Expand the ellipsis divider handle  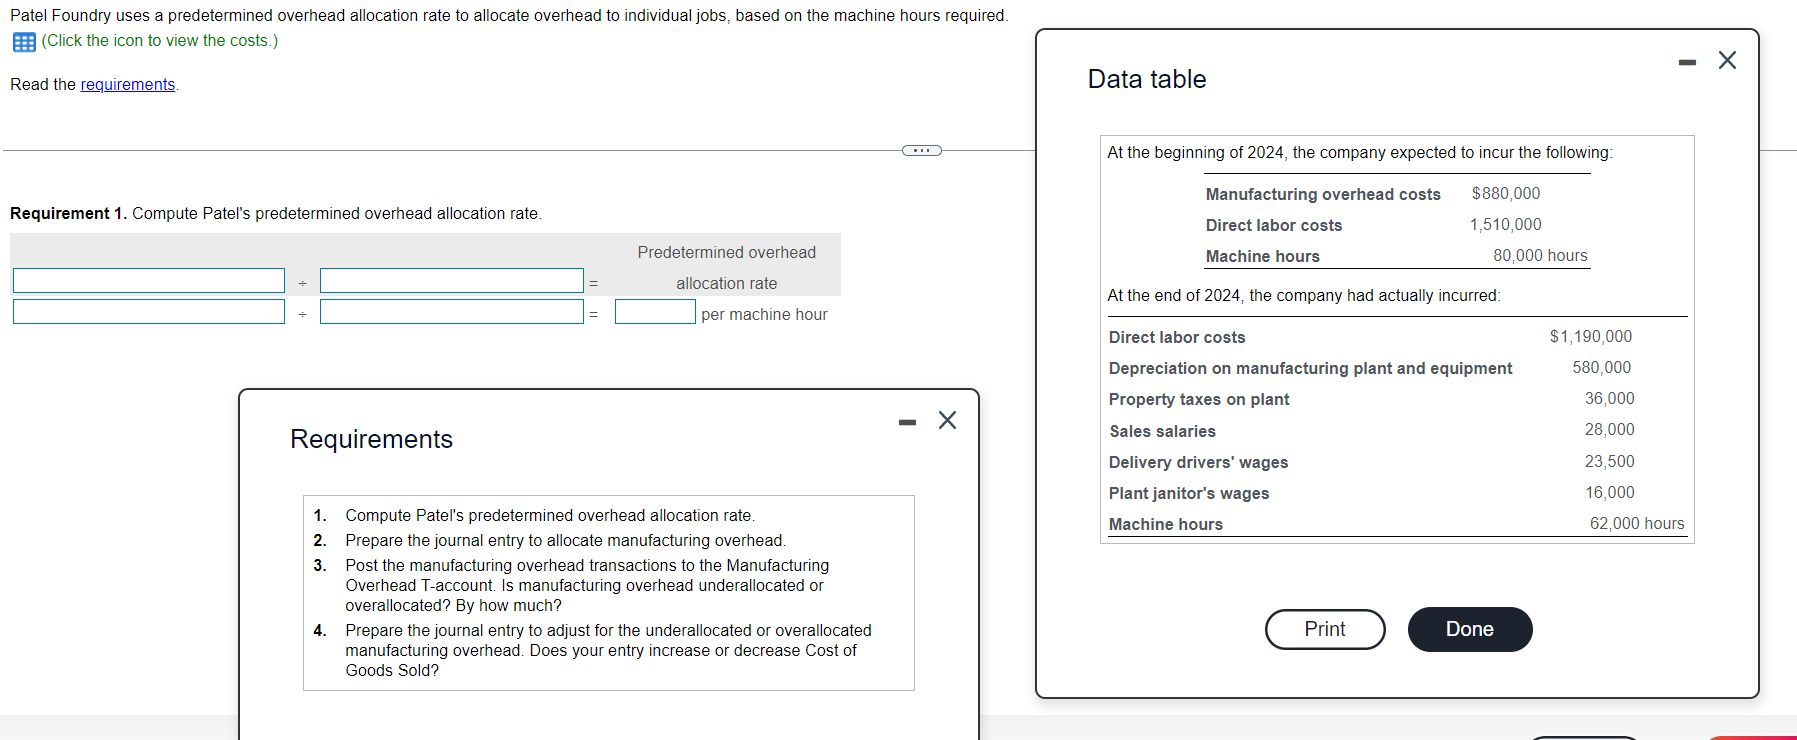(921, 151)
